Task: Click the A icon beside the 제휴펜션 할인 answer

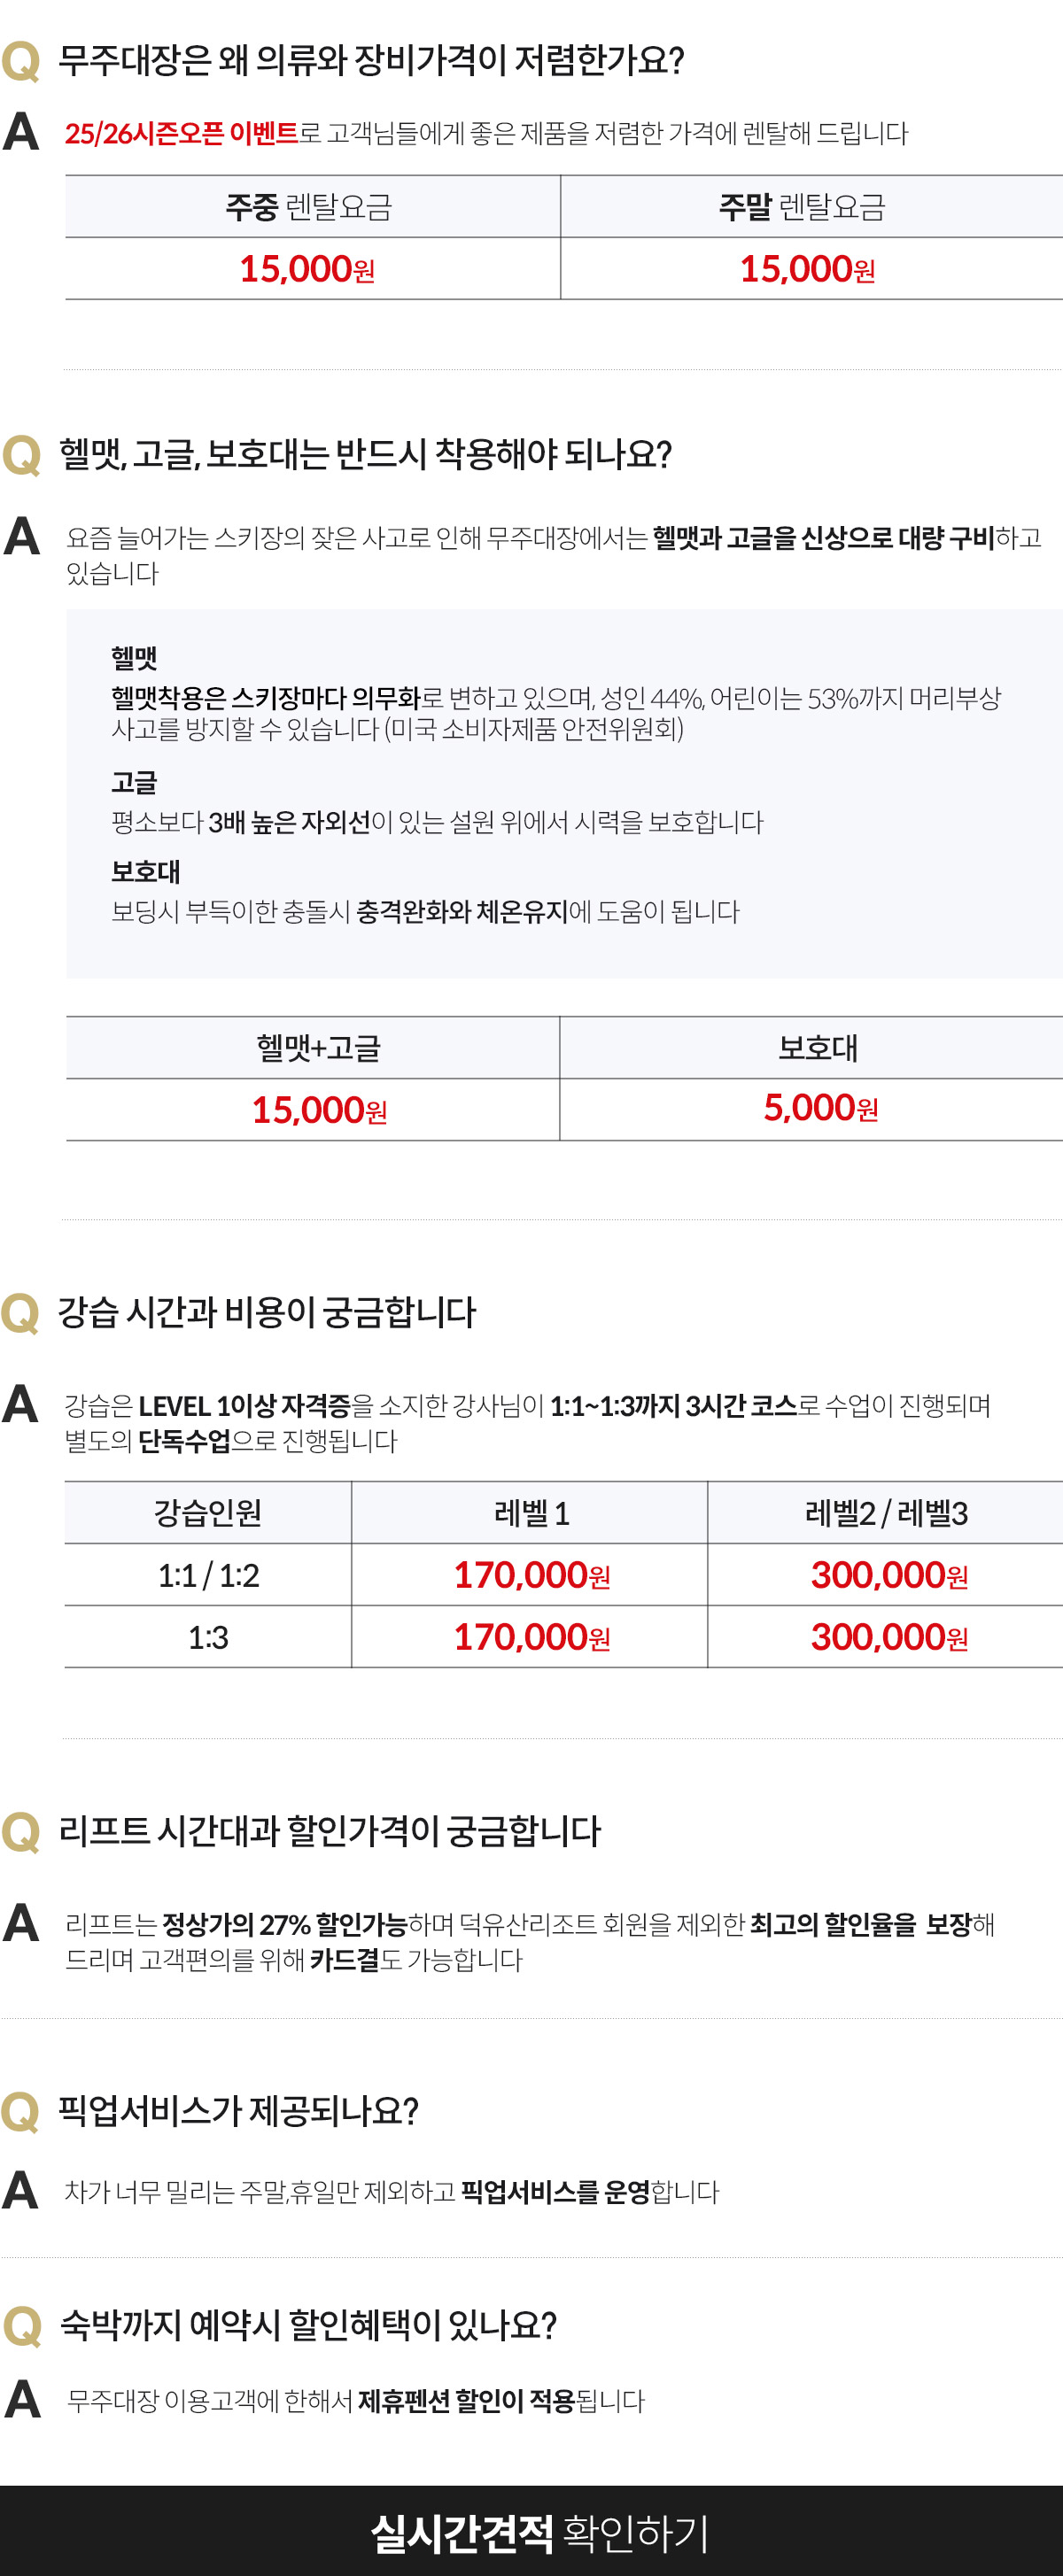Action: click(x=22, y=2399)
